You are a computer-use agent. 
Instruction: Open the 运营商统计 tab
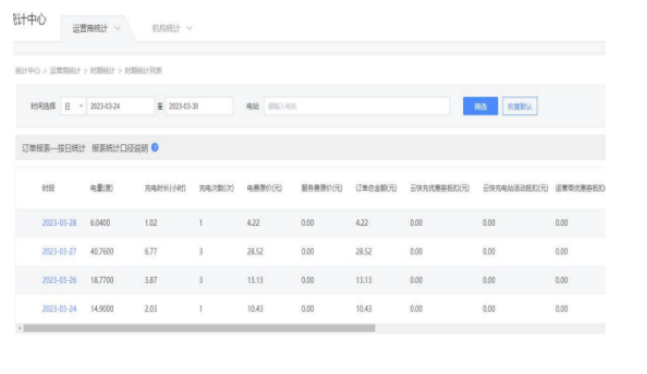click(x=90, y=28)
